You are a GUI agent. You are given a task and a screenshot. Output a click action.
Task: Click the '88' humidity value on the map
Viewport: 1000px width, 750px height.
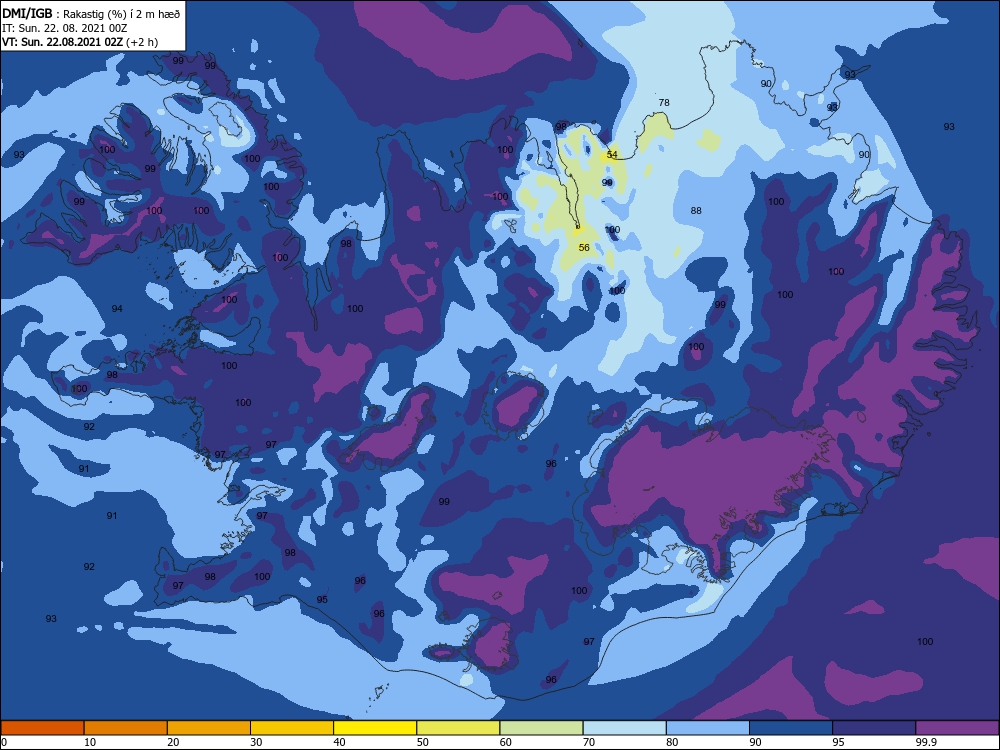coord(696,210)
